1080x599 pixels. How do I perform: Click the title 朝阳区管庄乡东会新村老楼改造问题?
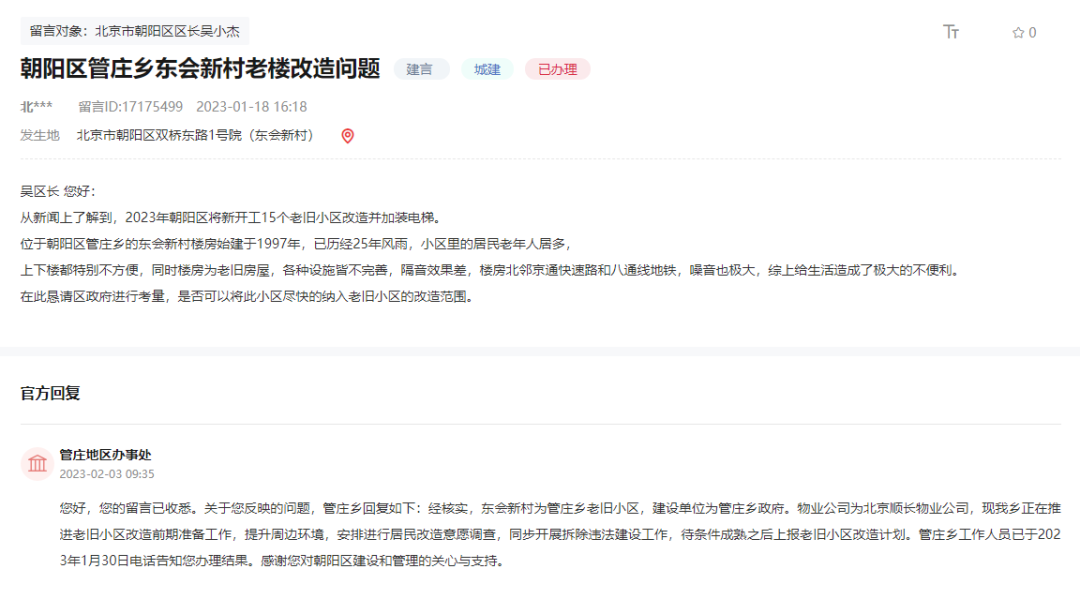tap(200, 69)
